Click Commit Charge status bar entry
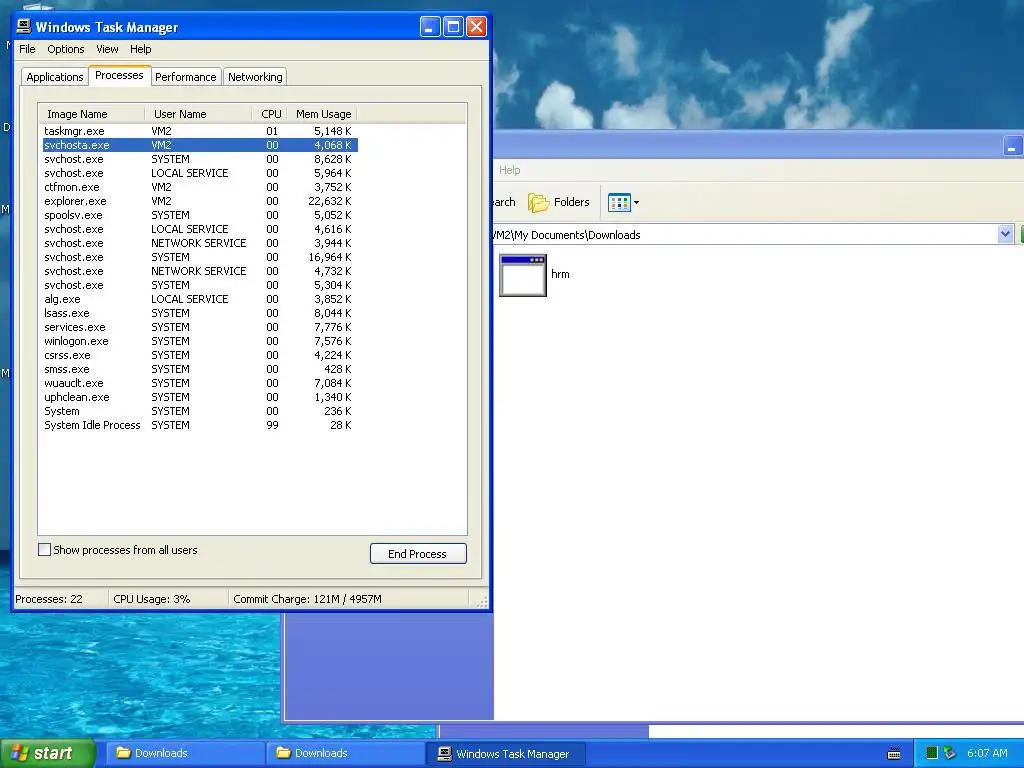This screenshot has width=1024, height=768. [x=307, y=599]
